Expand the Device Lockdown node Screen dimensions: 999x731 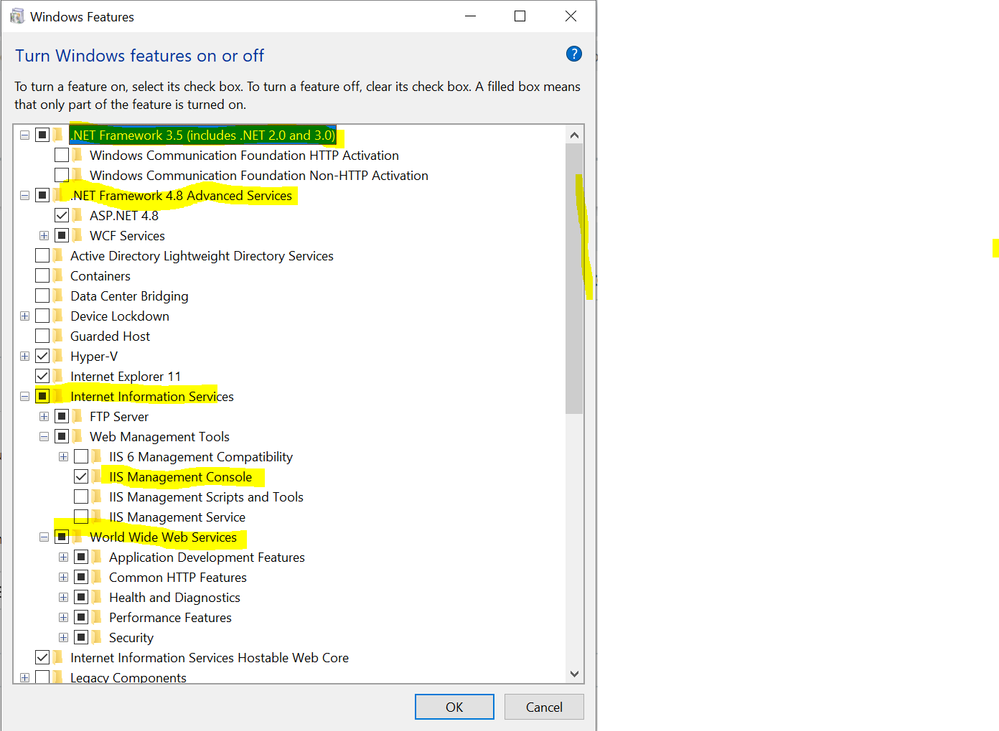coord(25,316)
